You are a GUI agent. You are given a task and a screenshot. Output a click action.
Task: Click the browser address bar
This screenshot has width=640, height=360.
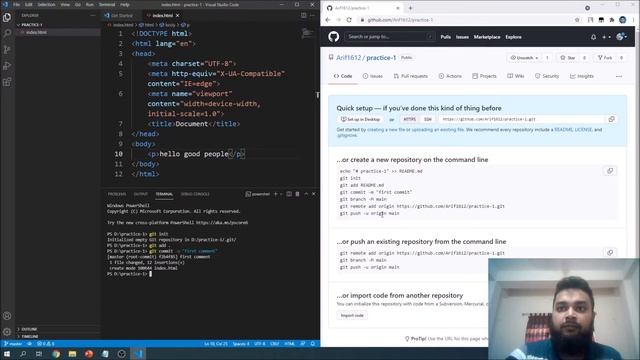(x=464, y=20)
